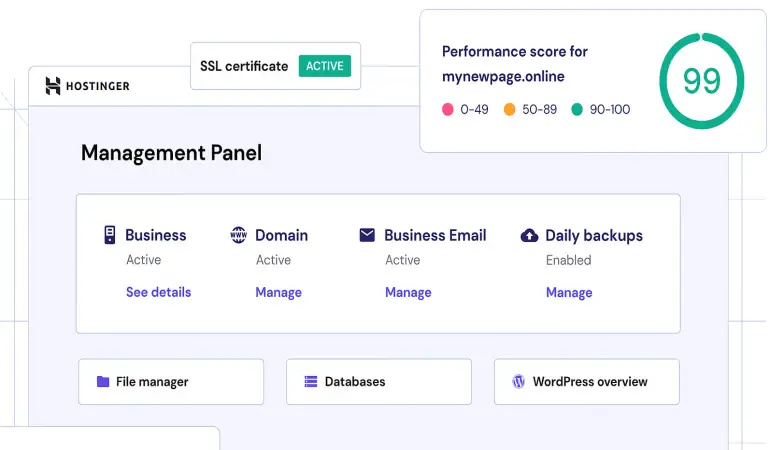Viewport: 770px width, 450px height.
Task: Click the mynewpage.online domain text
Action: click(x=503, y=76)
